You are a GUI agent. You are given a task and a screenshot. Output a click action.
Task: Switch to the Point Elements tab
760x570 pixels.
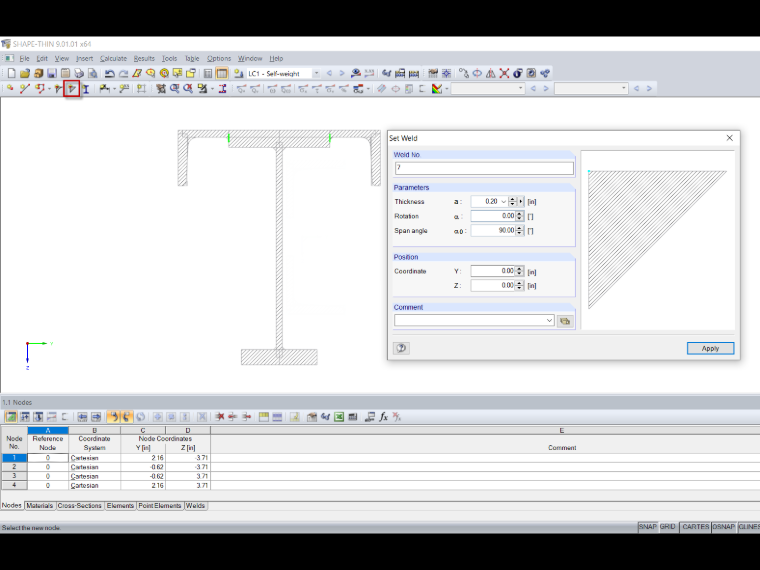point(159,506)
